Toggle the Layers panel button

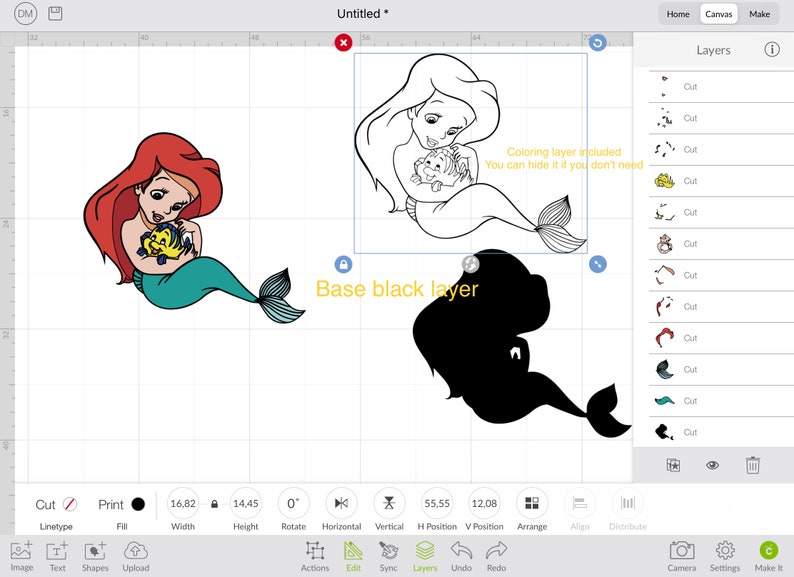pyautogui.click(x=425, y=556)
